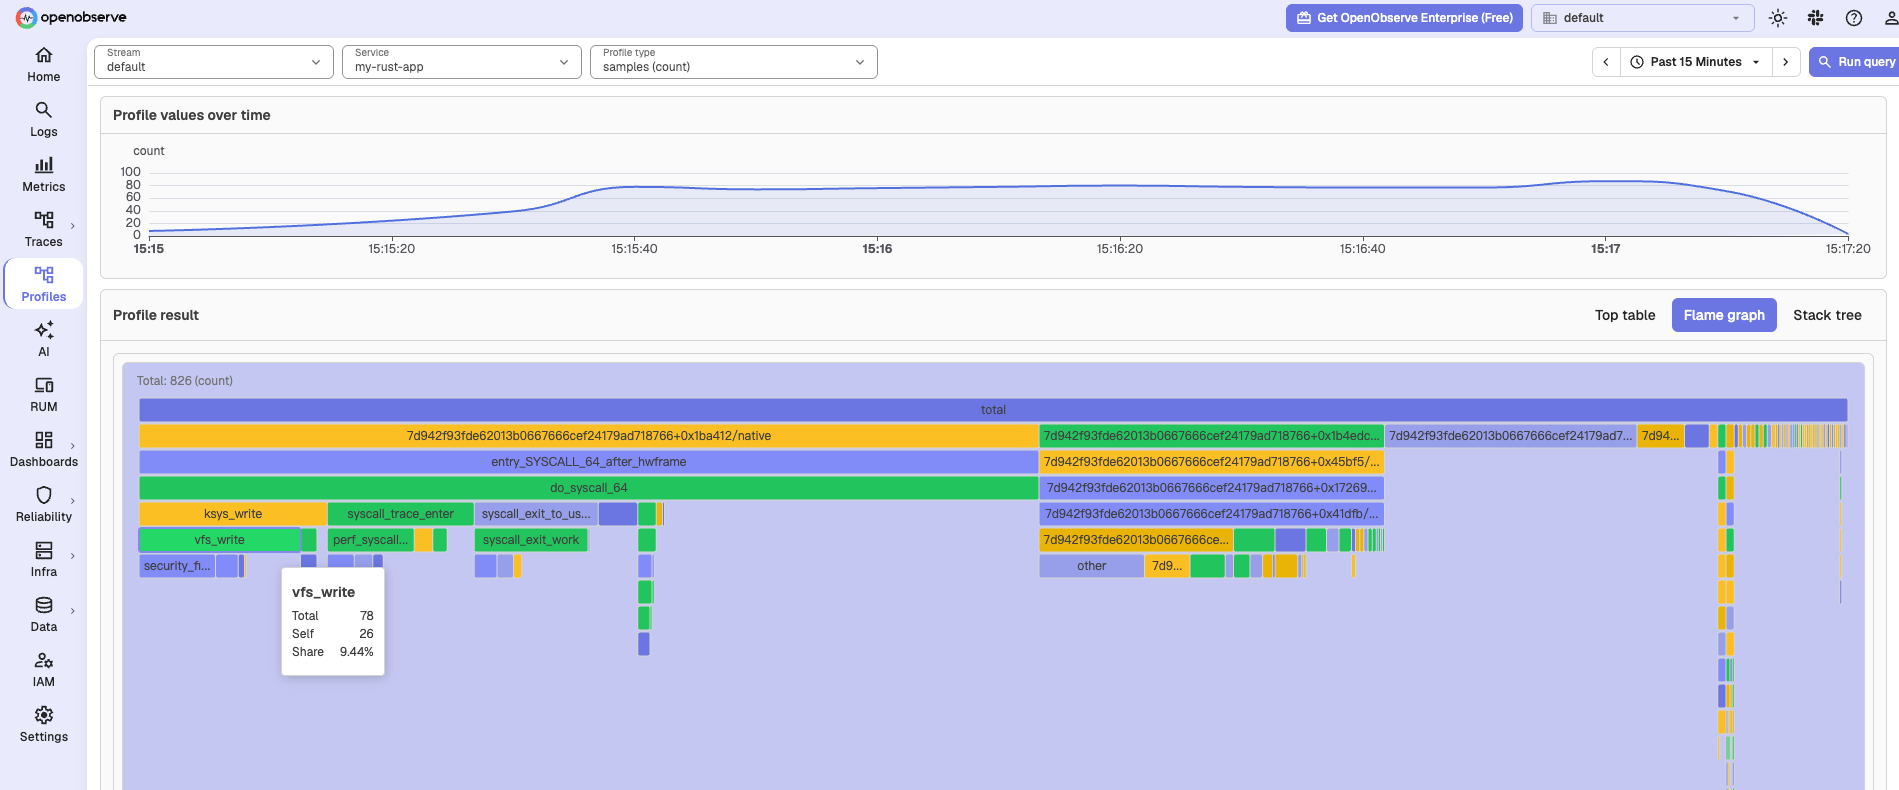This screenshot has height=790, width=1899.
Task: Select the entry_SYSCALL_64_after_hwframe frame
Action: (588, 462)
